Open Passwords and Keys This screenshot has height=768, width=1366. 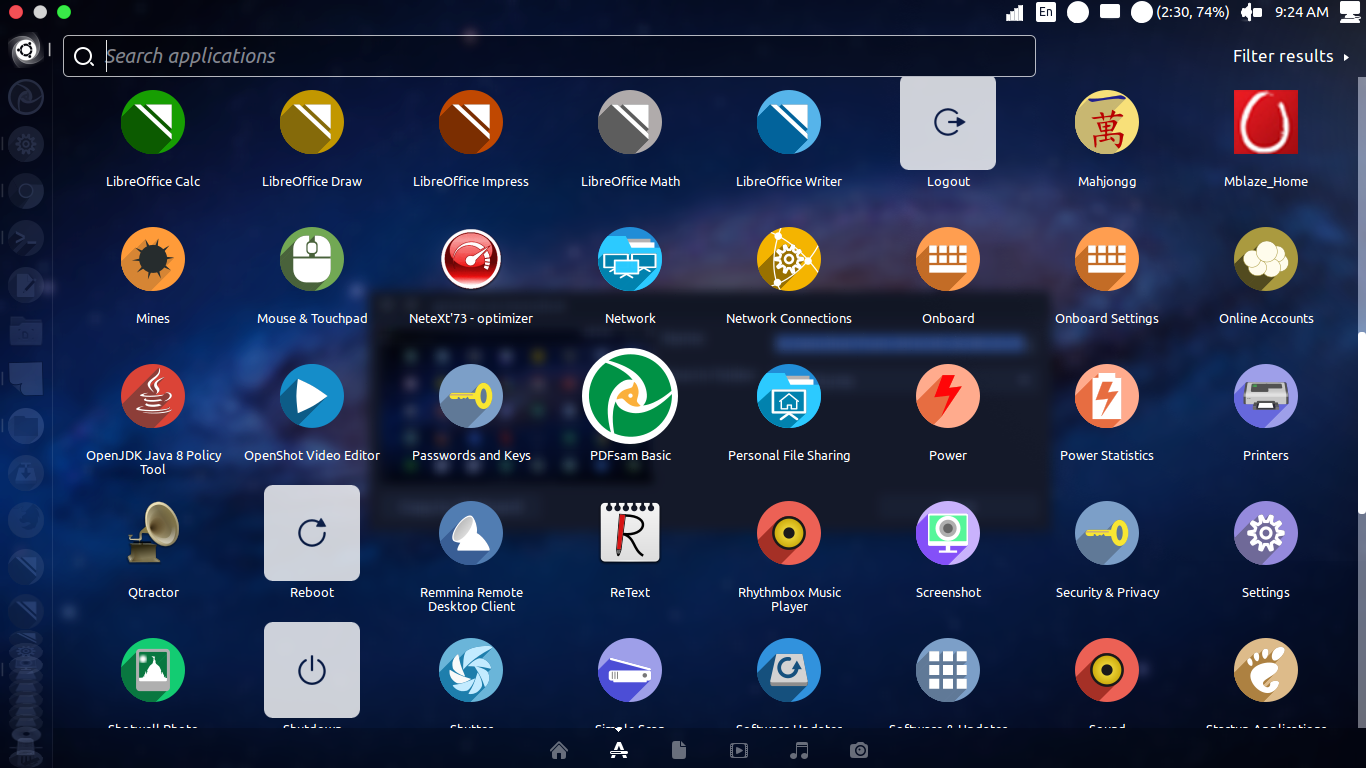(x=471, y=396)
